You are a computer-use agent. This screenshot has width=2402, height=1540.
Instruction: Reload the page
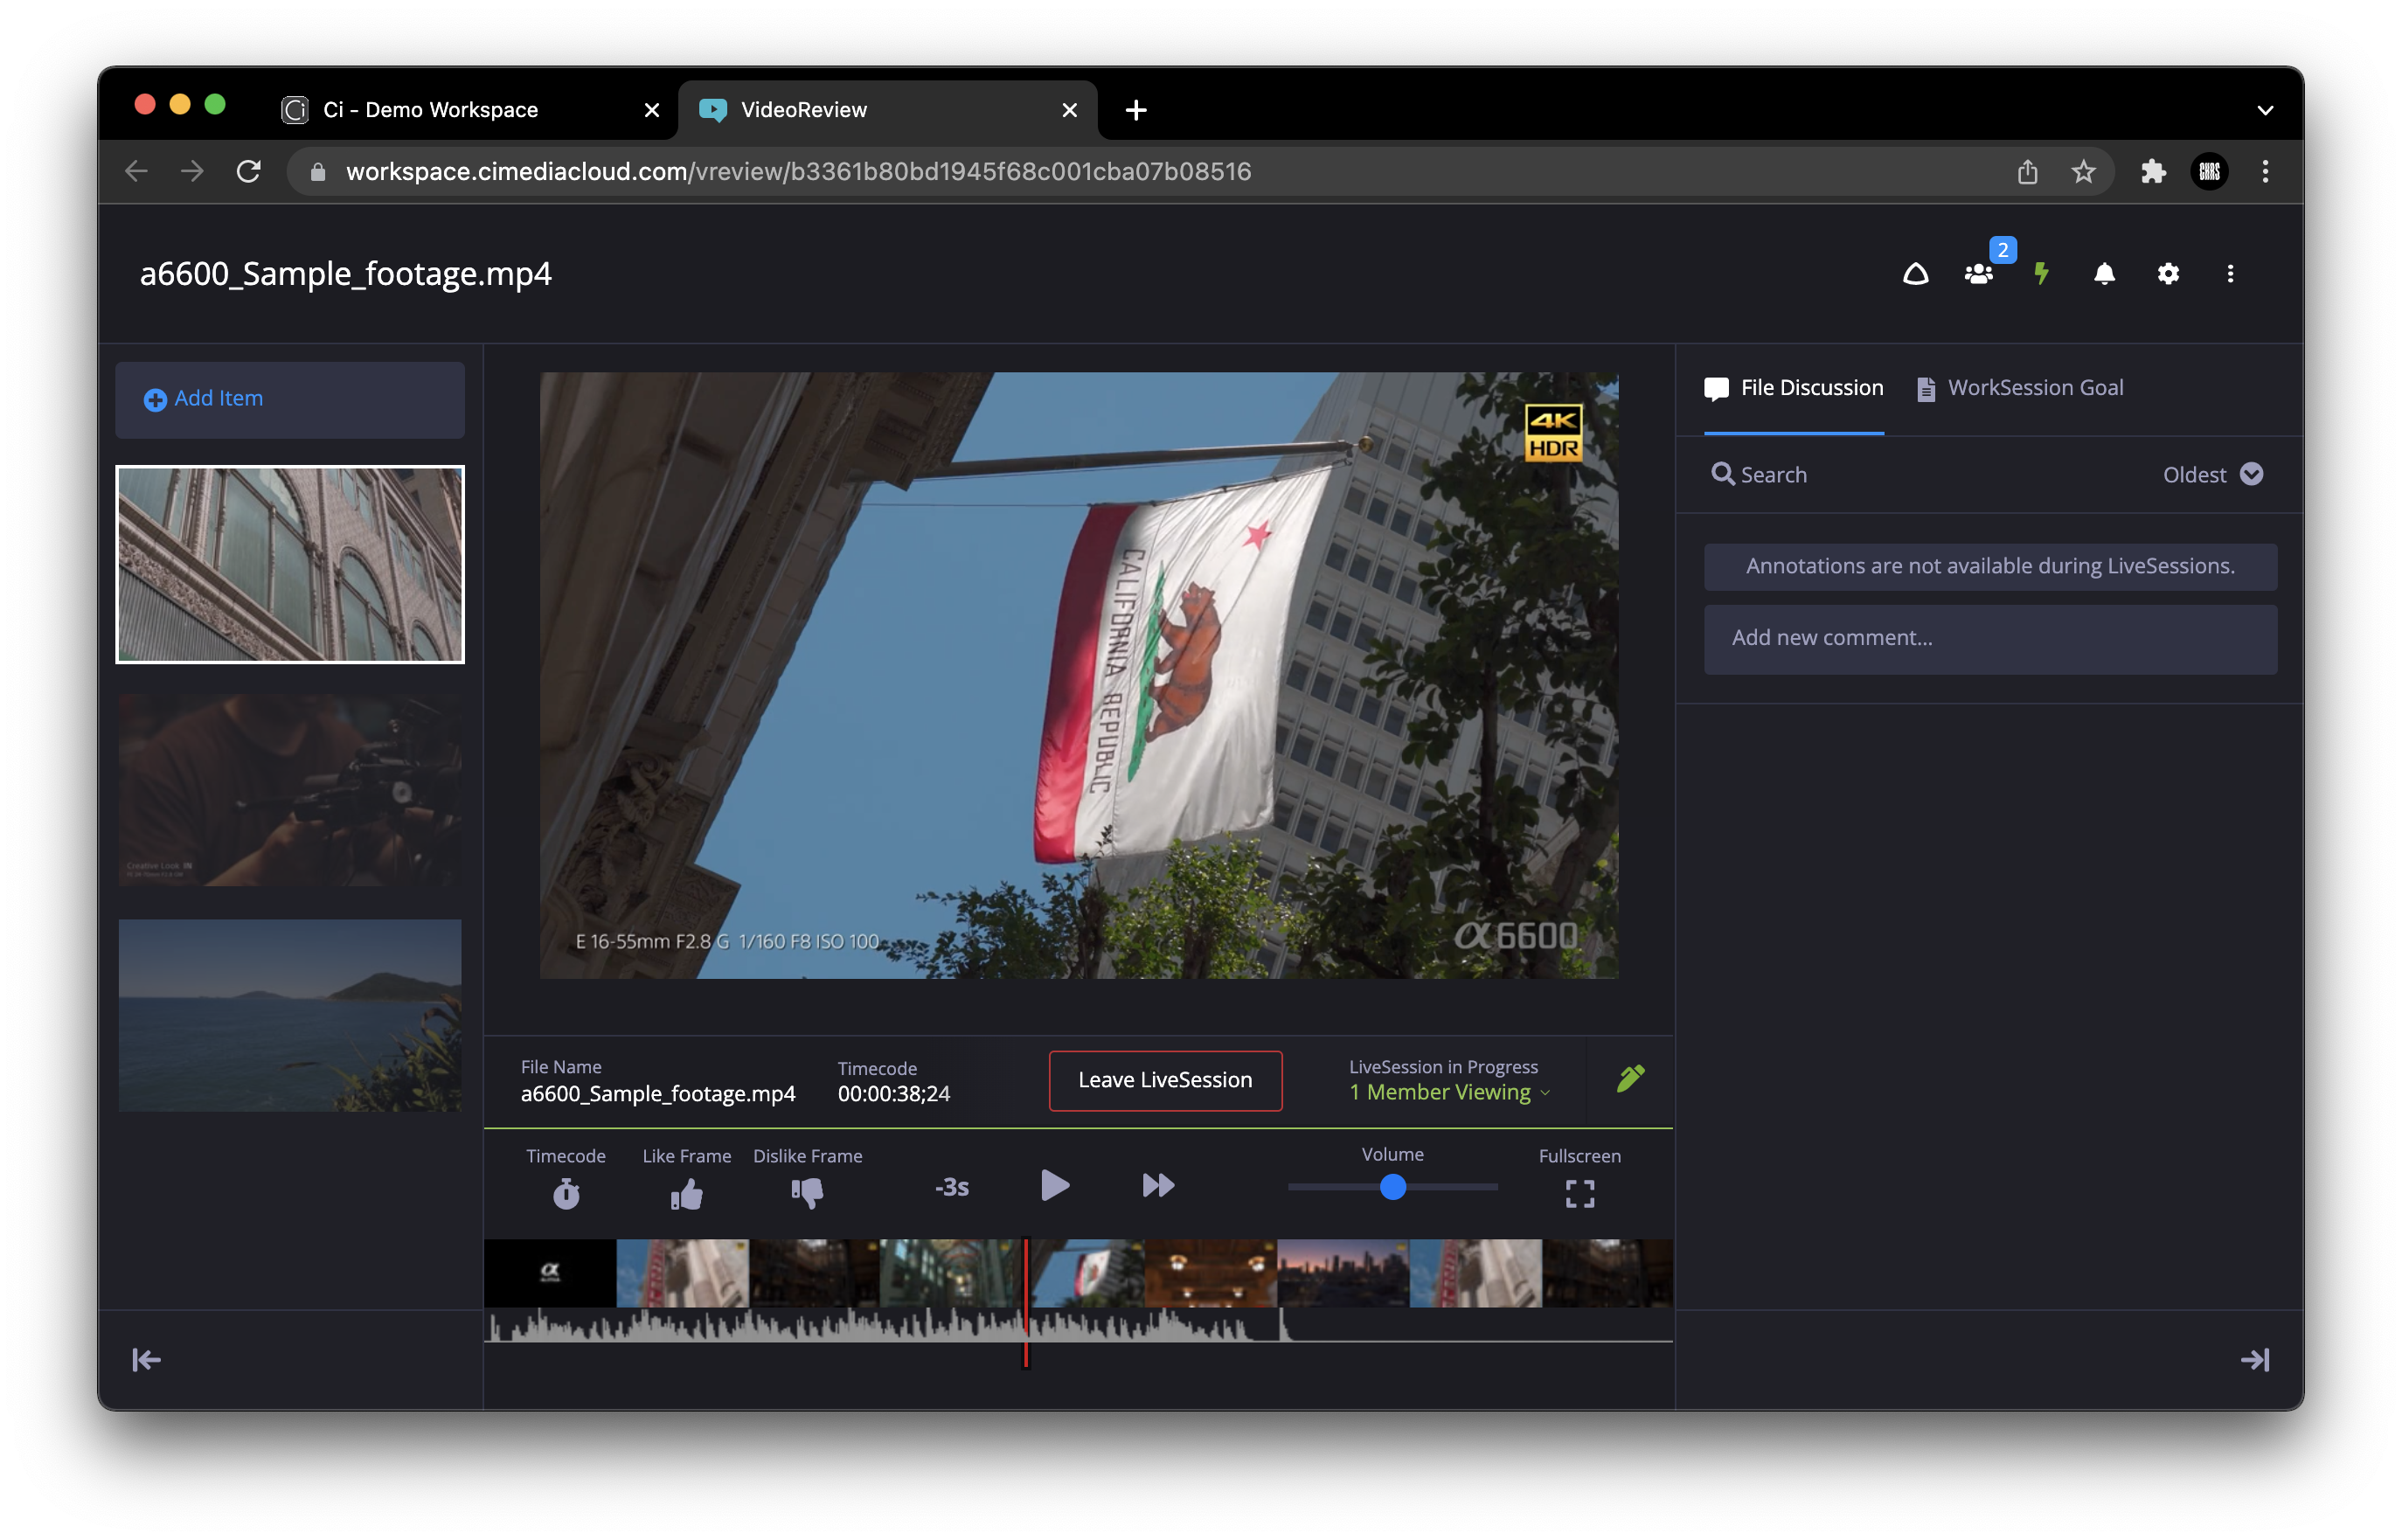[x=248, y=171]
